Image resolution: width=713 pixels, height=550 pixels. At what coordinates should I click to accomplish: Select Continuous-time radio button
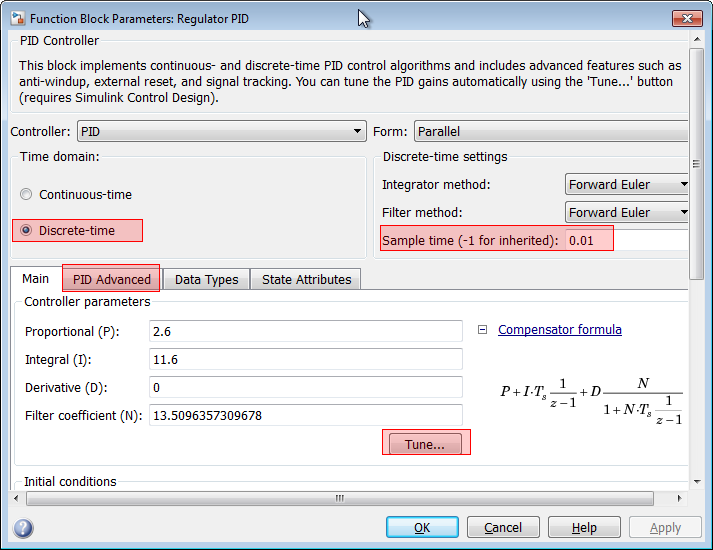(x=26, y=195)
